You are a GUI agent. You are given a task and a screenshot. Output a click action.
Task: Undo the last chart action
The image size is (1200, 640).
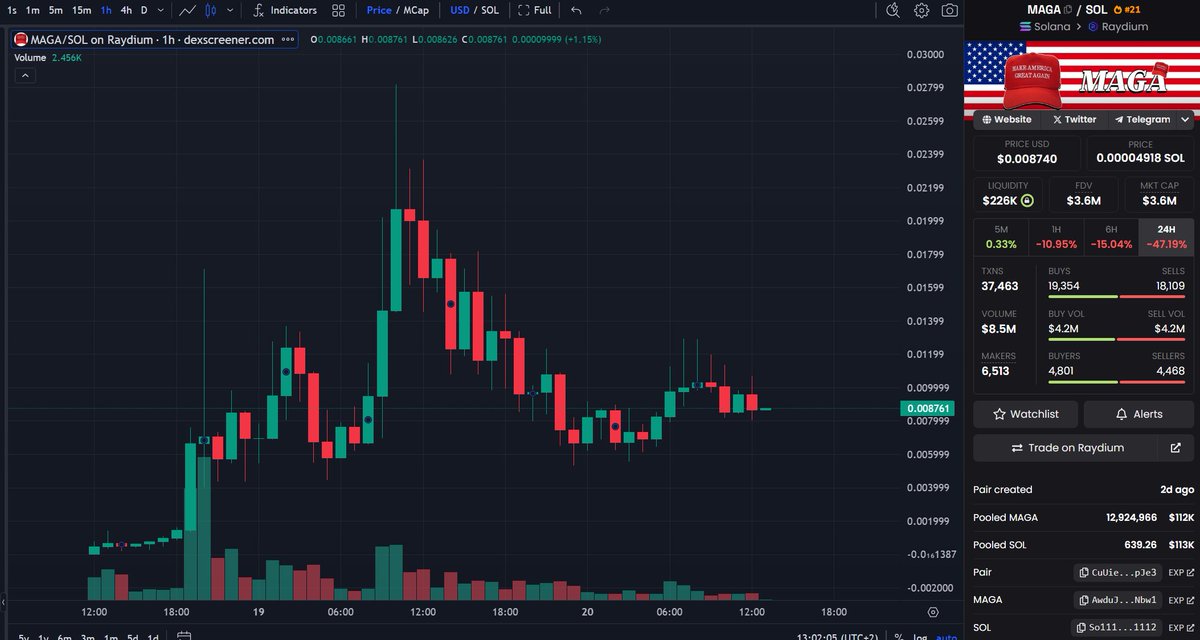(576, 10)
